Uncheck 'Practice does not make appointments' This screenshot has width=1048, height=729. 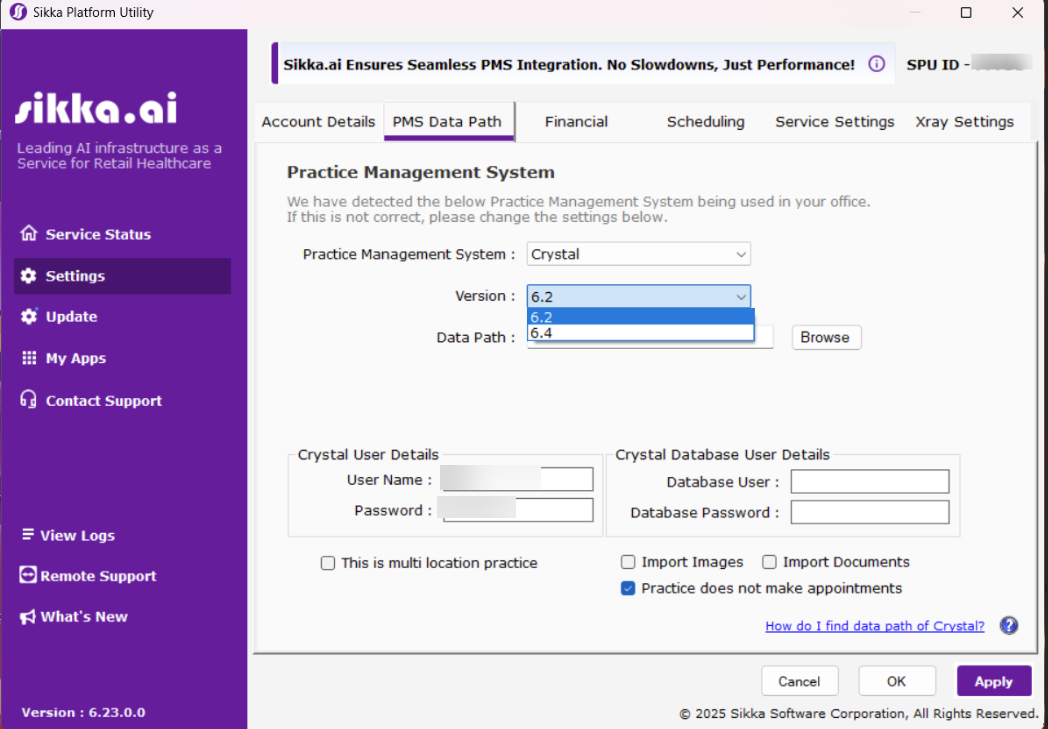coord(628,588)
